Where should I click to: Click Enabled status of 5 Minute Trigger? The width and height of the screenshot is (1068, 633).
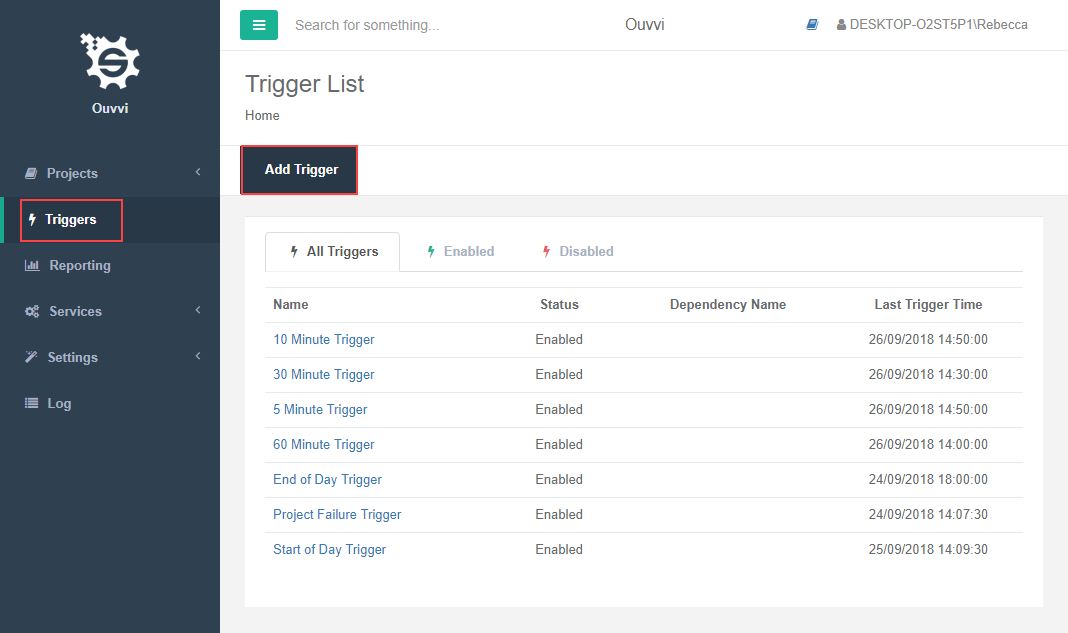[559, 410]
